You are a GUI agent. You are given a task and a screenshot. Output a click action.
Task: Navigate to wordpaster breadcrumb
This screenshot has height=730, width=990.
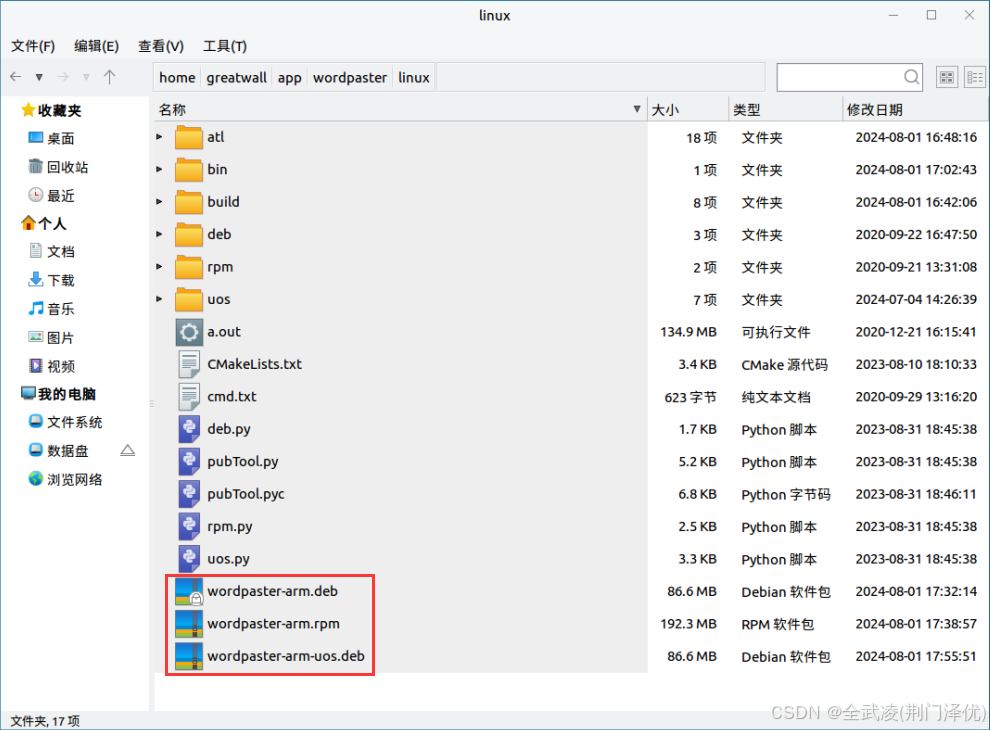(350, 78)
